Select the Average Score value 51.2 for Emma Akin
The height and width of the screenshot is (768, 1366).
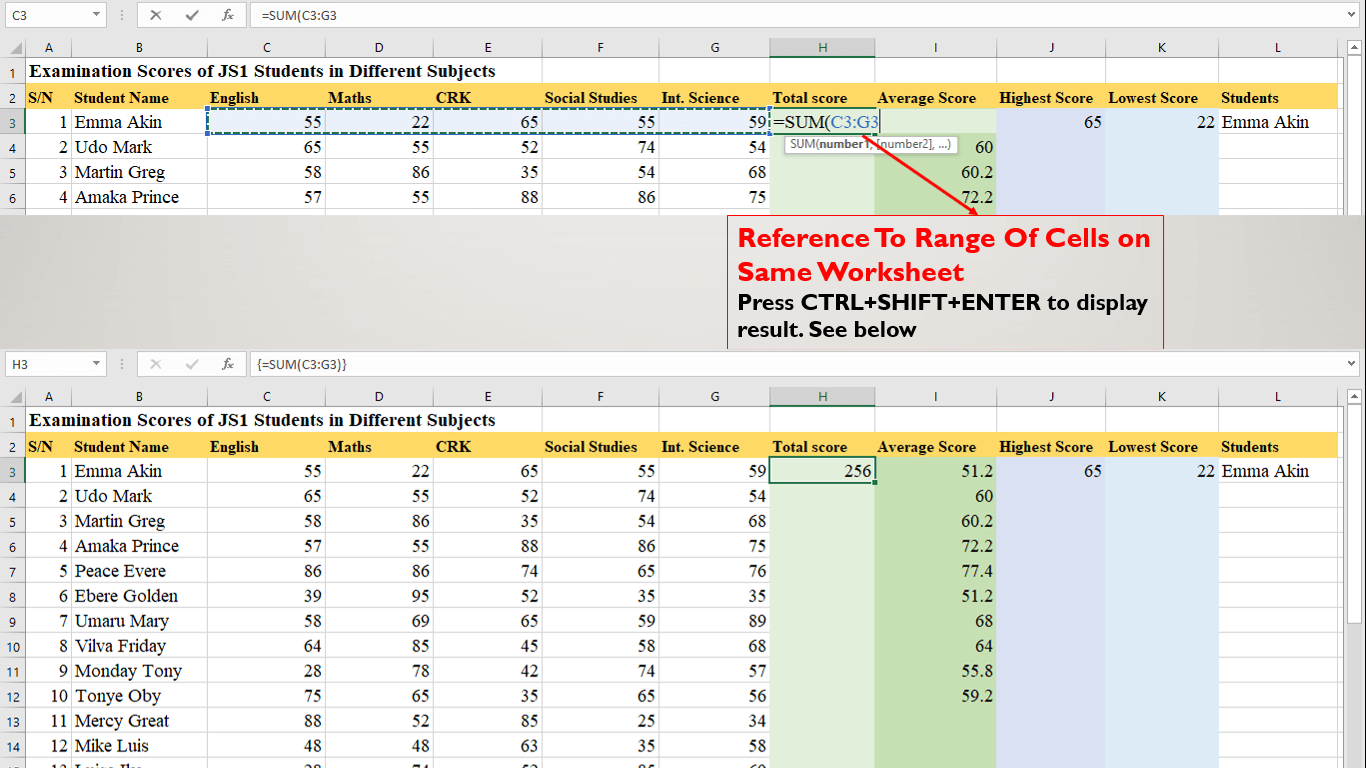pyautogui.click(x=935, y=470)
